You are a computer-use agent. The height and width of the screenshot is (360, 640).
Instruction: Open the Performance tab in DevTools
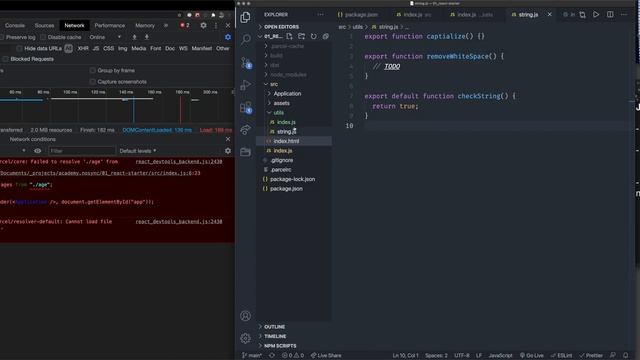pos(110,25)
